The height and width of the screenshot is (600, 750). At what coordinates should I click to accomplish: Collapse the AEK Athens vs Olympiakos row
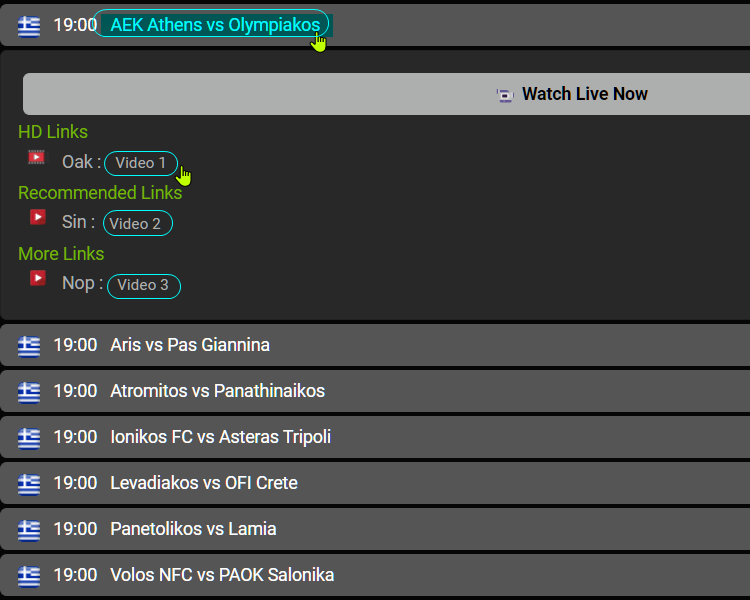(x=215, y=25)
